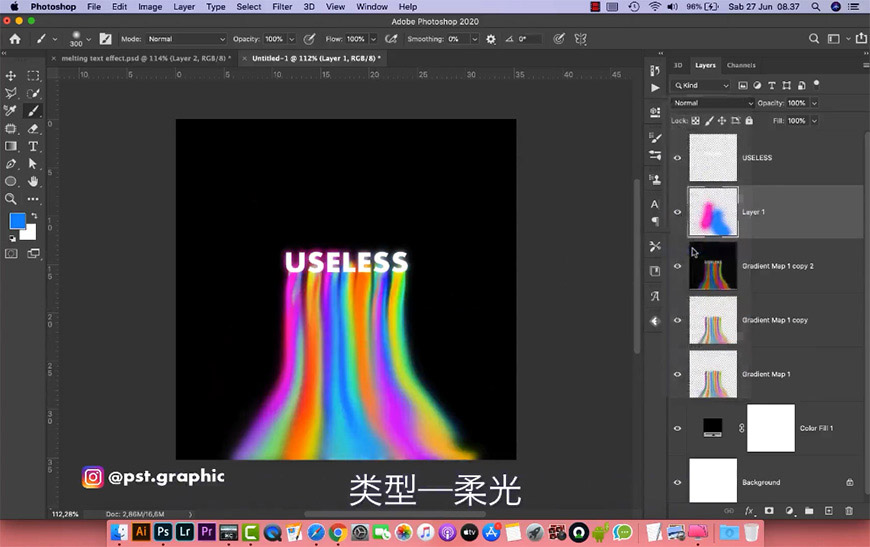Viewport: 870px width, 547px height.
Task: Toggle lock all for layer
Action: coord(749,121)
